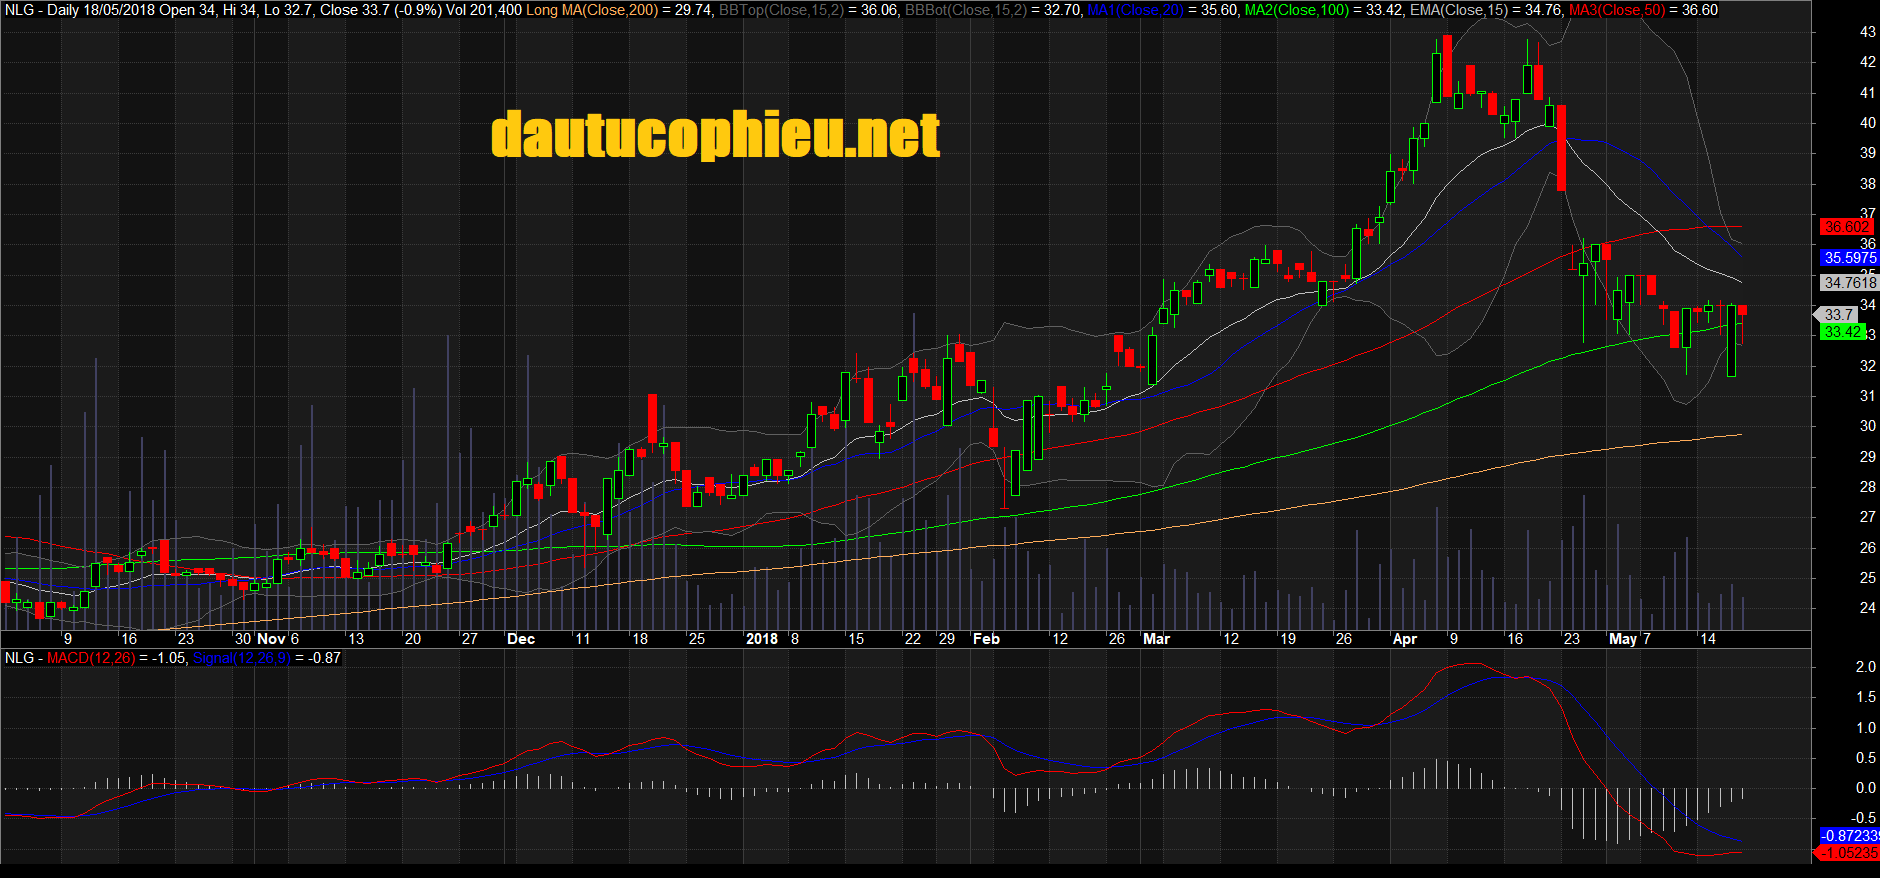
Task: Click the green MA2(Close,100) label
Action: (1296, 10)
